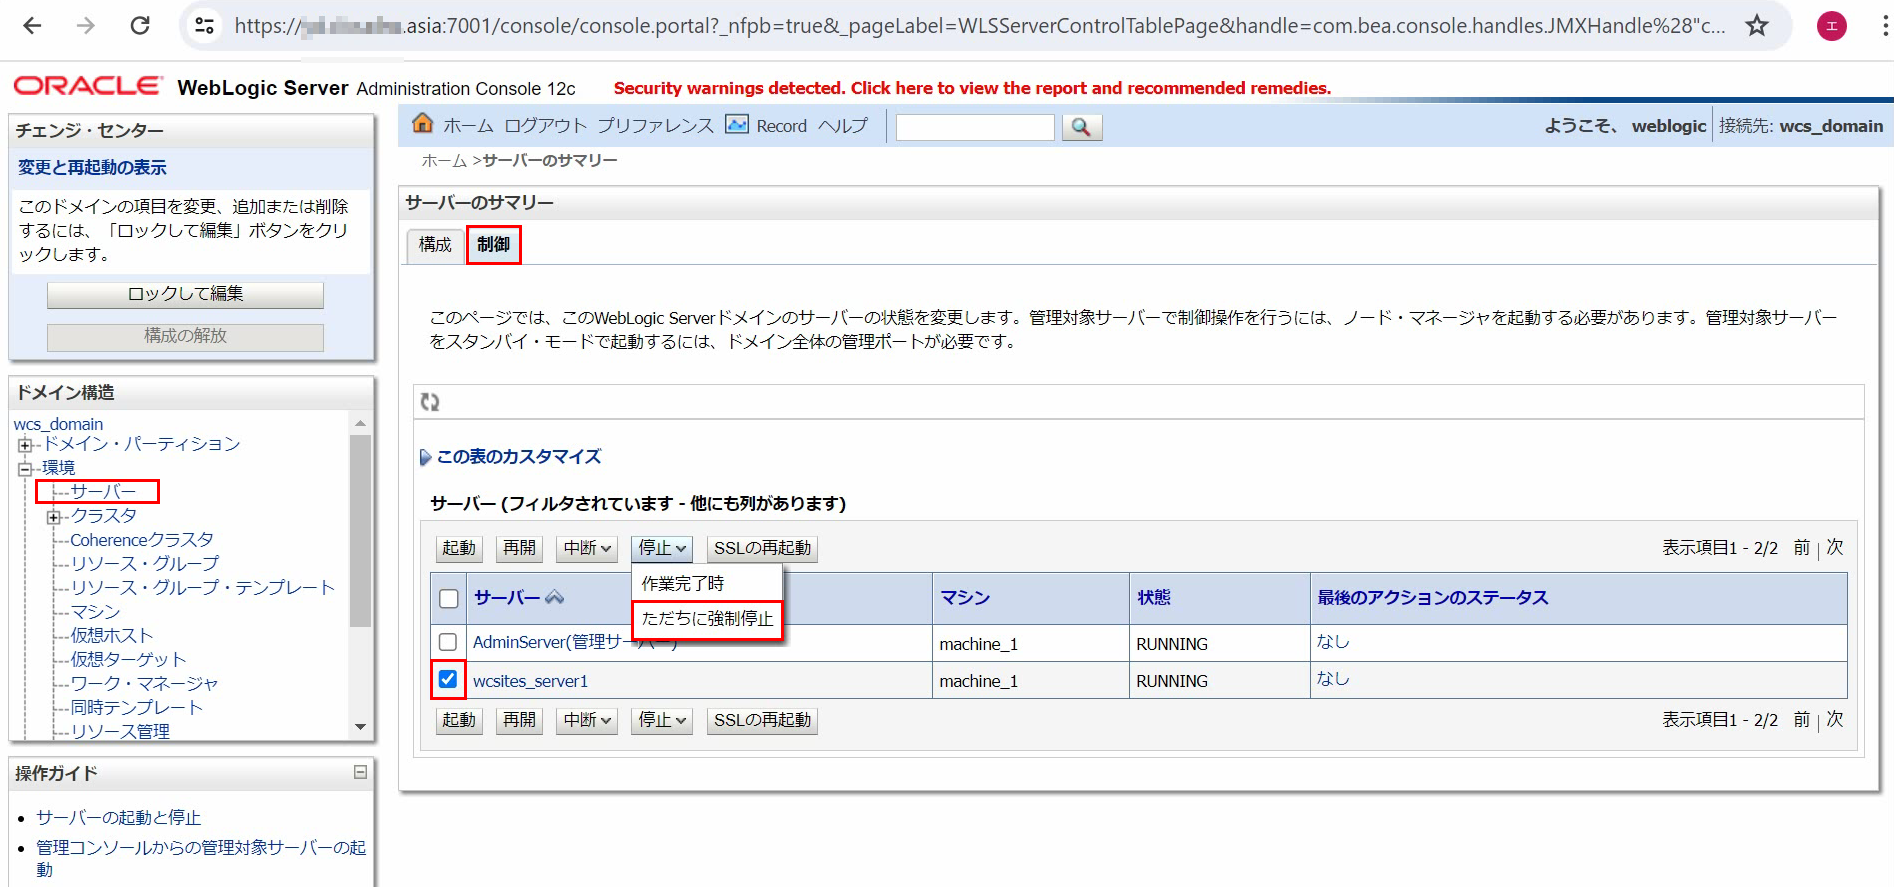Expand この表のカスタマイズ disclosure triangle
The image size is (1894, 887).
click(x=425, y=457)
